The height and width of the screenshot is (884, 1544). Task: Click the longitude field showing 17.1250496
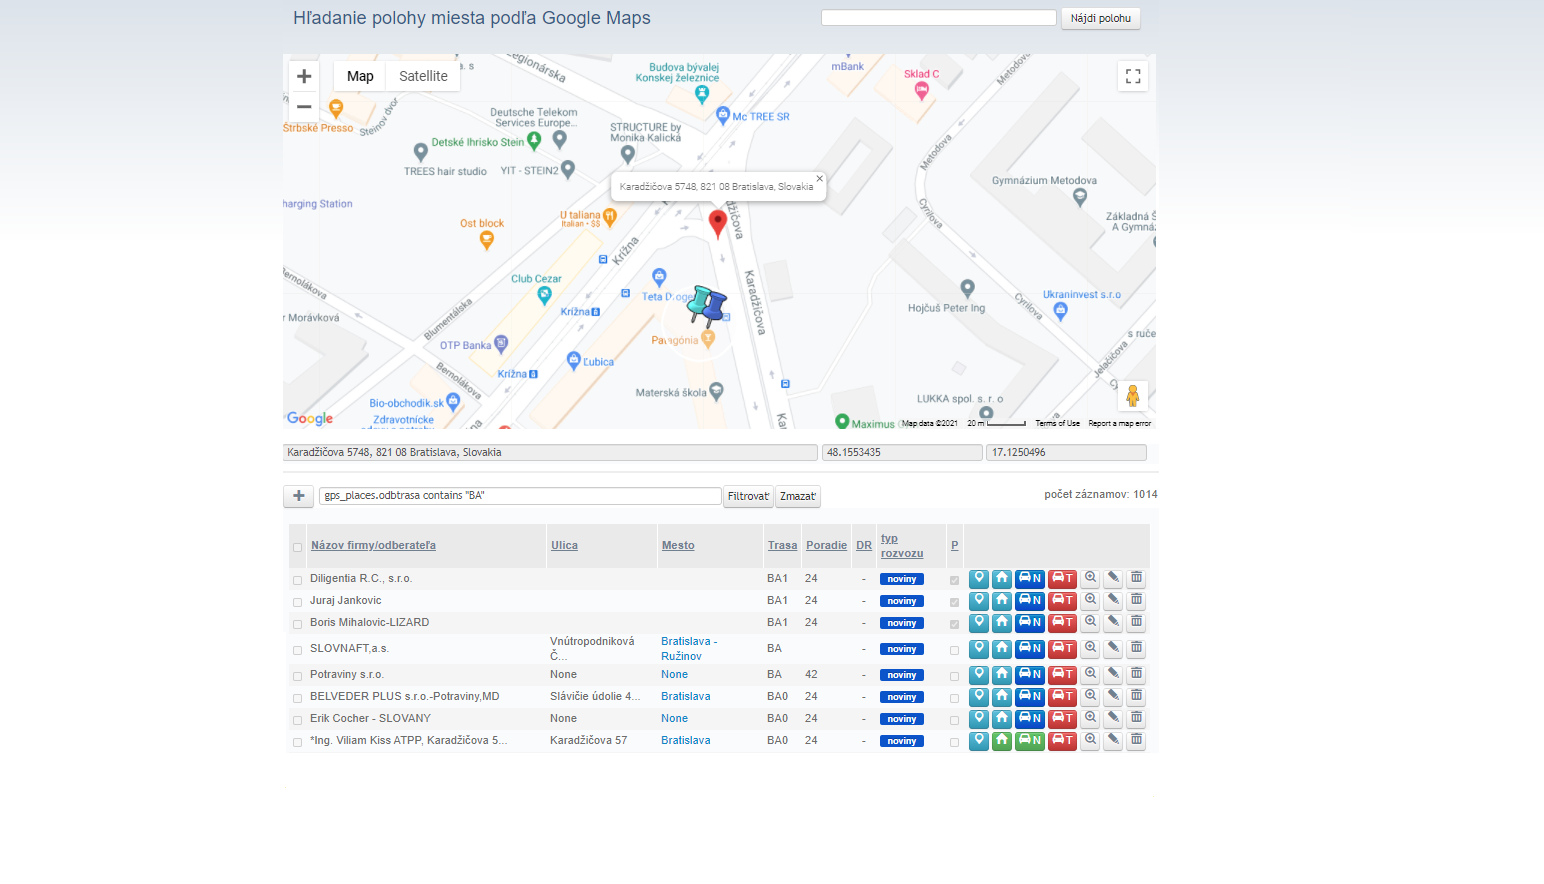point(1066,453)
